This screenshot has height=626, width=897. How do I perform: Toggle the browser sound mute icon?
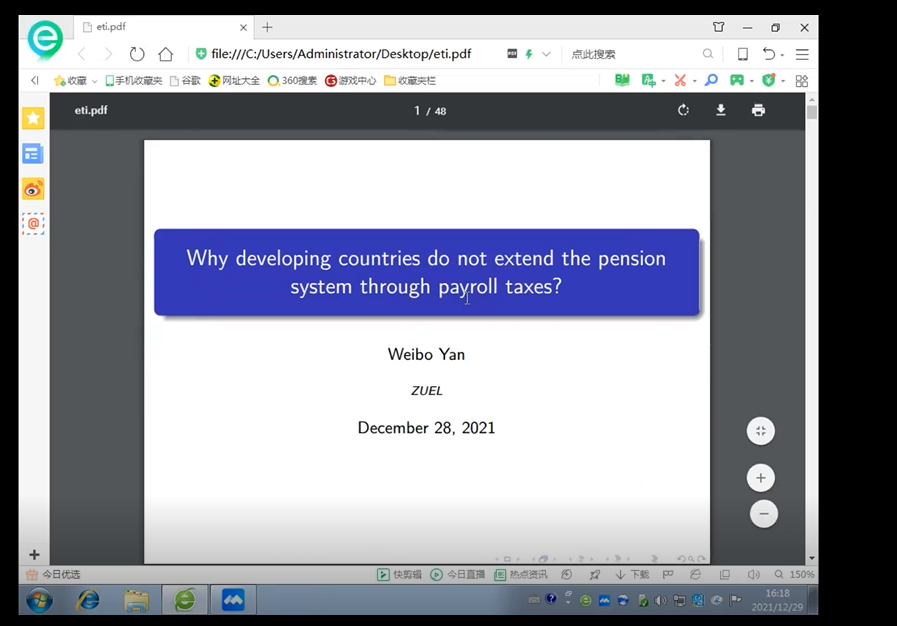click(x=753, y=575)
